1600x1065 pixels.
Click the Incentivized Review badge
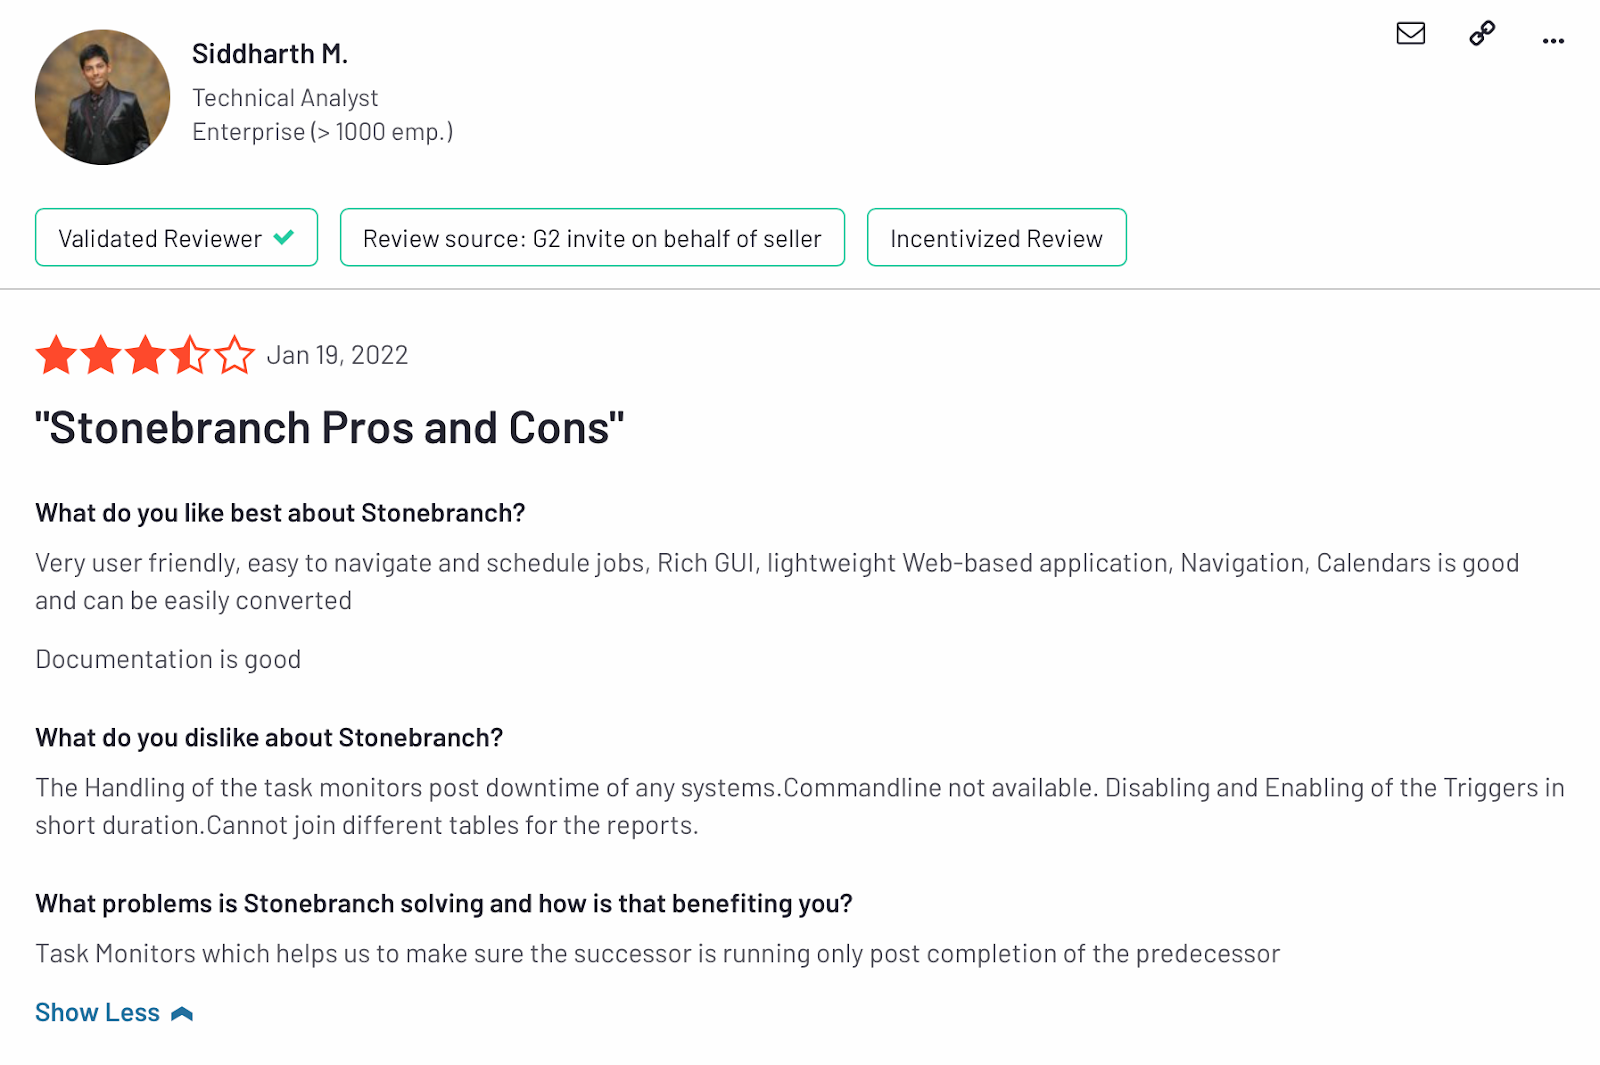(x=996, y=238)
